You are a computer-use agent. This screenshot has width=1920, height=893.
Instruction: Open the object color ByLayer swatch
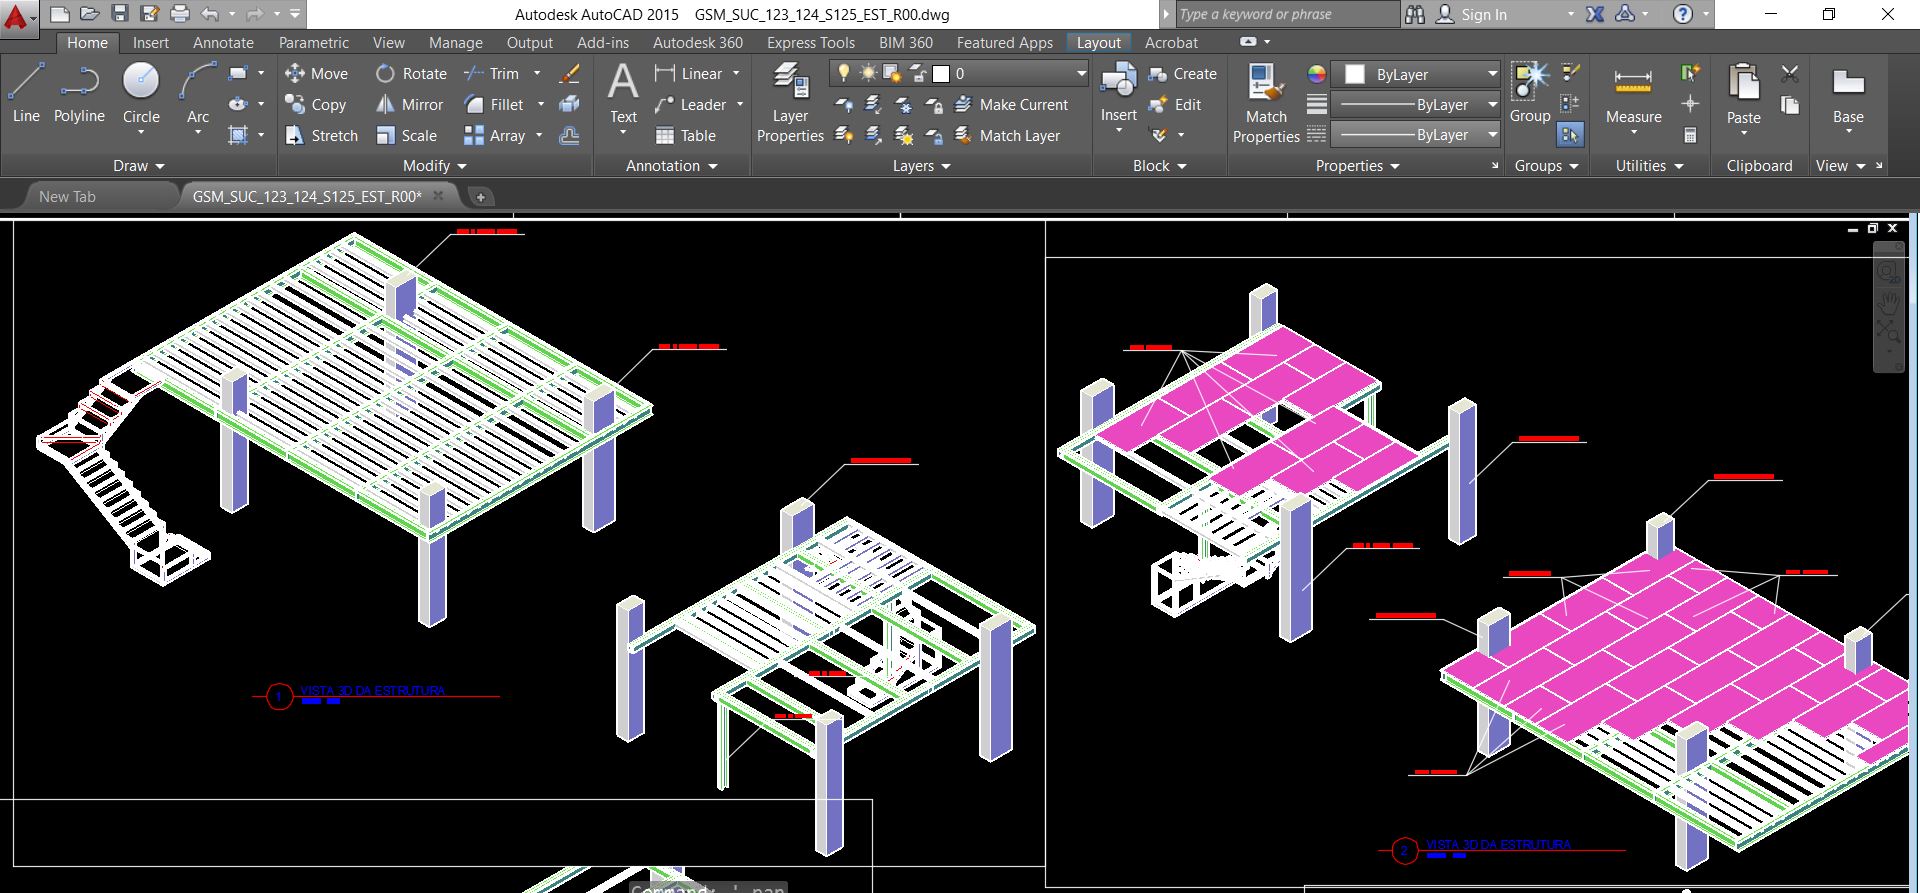pos(1355,75)
